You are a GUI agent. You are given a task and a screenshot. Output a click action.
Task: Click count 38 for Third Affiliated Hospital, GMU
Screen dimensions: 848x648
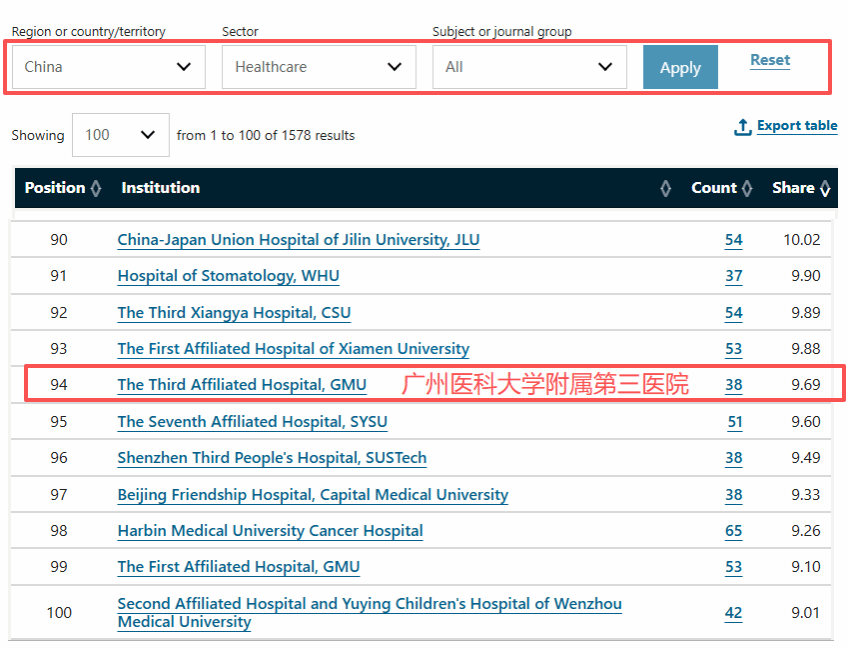tap(734, 385)
